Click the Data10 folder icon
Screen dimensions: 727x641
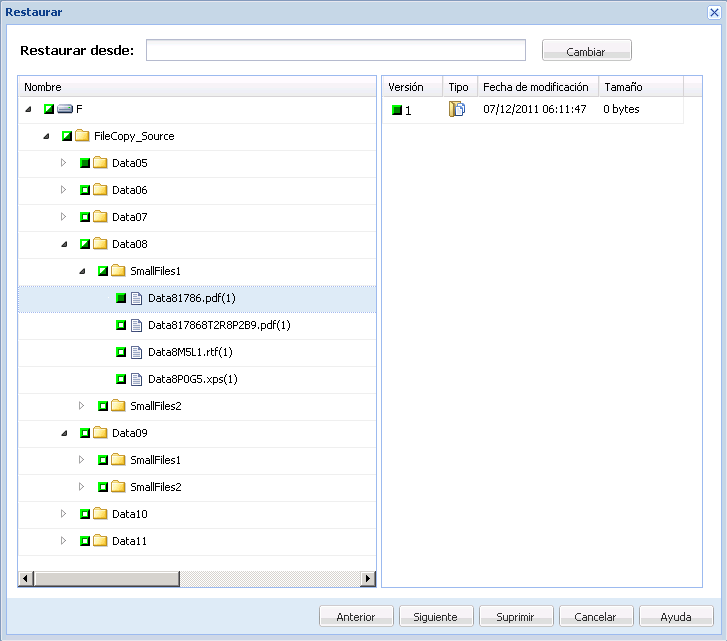tap(100, 514)
